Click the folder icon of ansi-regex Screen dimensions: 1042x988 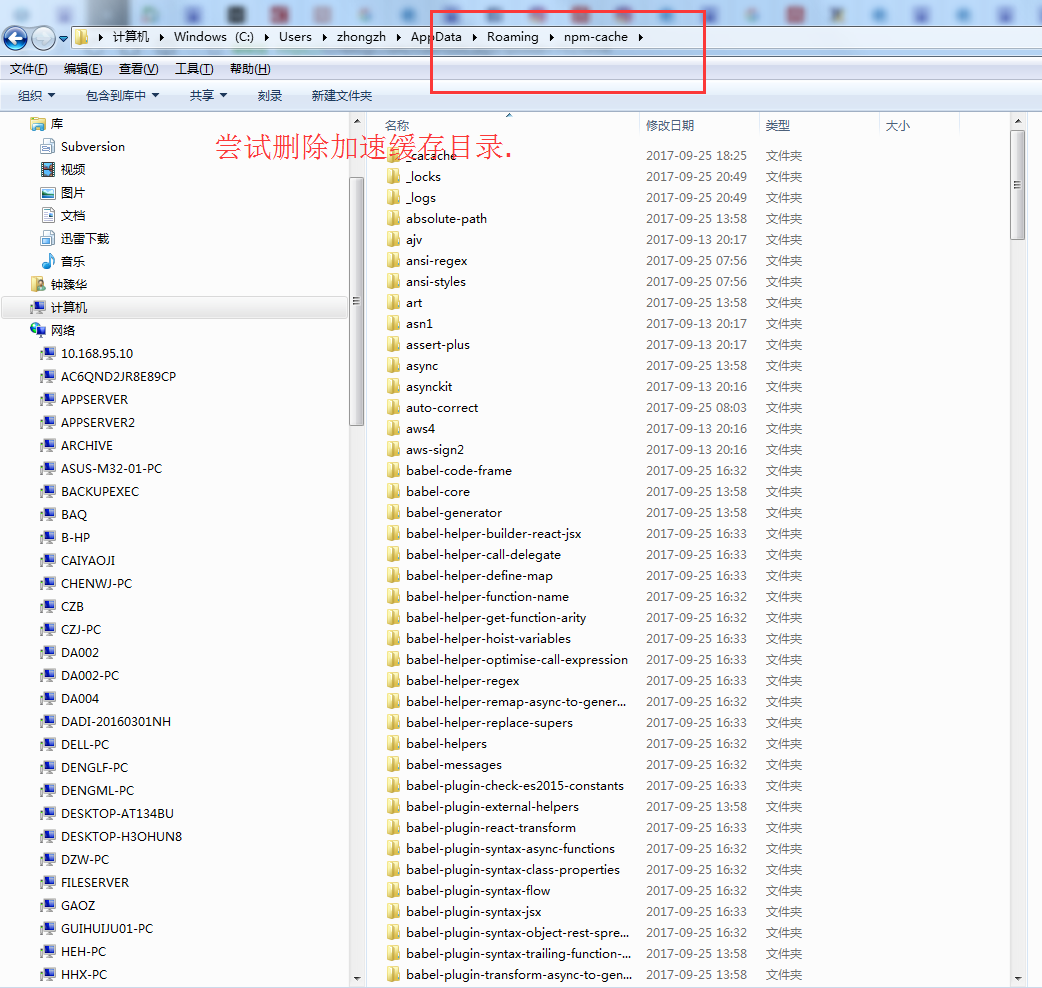point(393,260)
